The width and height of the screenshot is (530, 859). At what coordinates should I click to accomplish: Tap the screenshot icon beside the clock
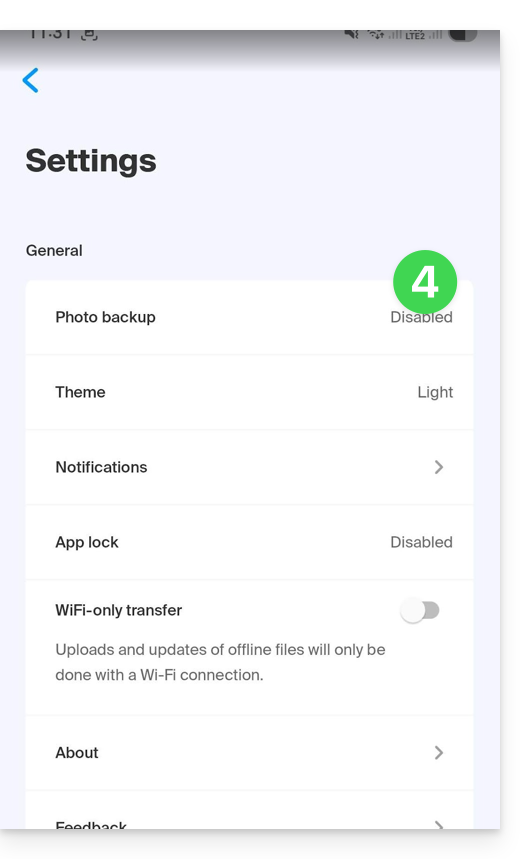(89, 35)
